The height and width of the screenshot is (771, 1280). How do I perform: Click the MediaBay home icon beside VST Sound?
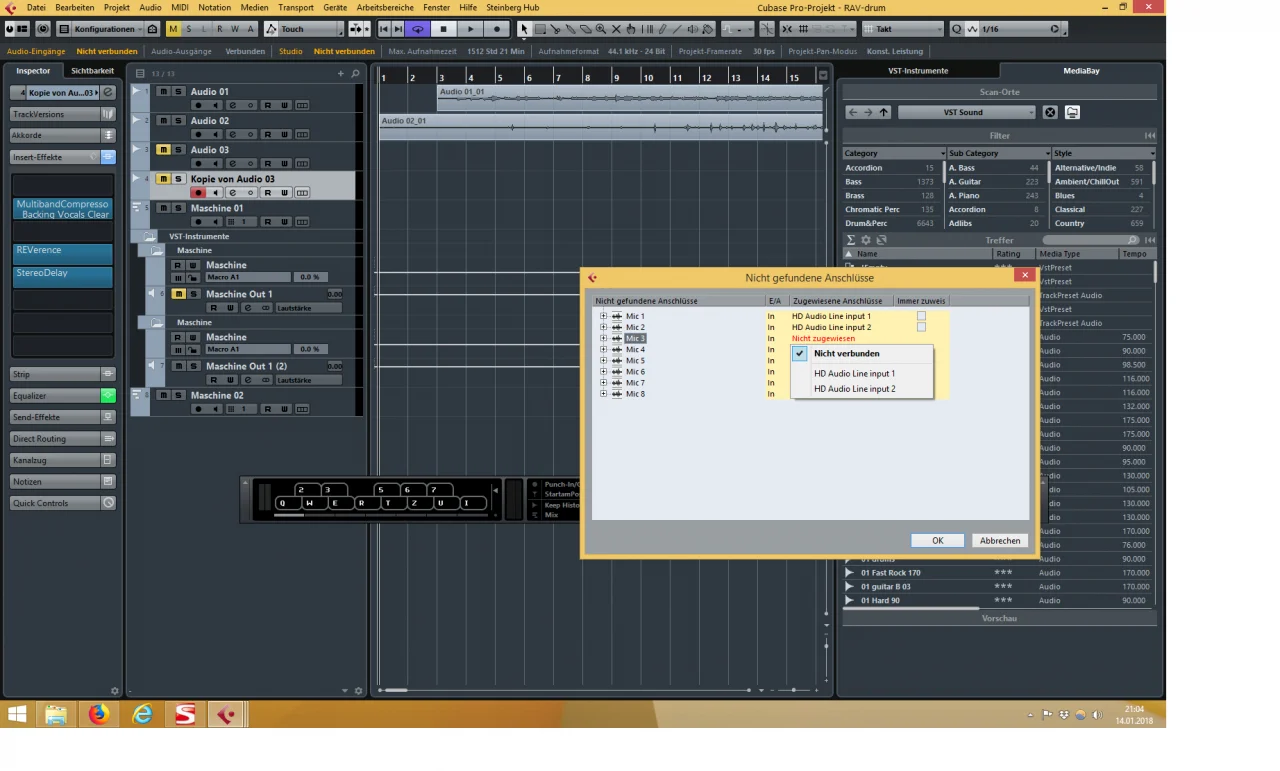pyautogui.click(x=1072, y=113)
